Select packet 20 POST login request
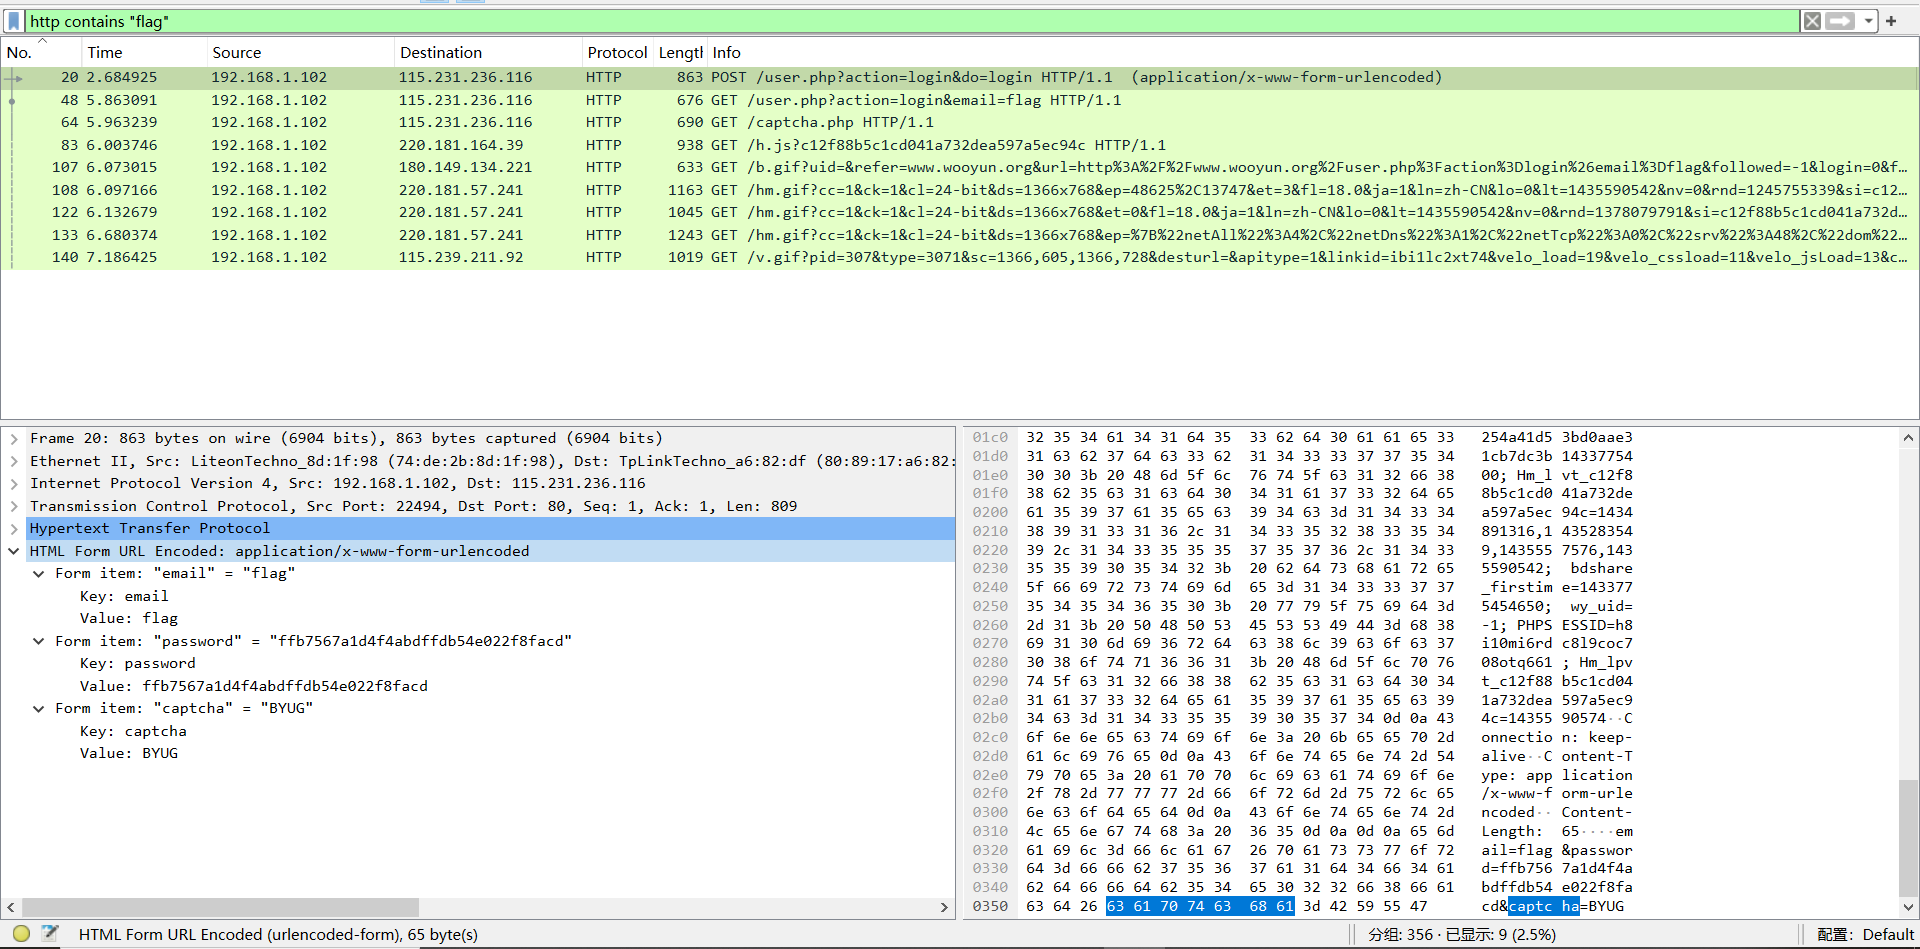This screenshot has width=1920, height=949. pos(960,77)
